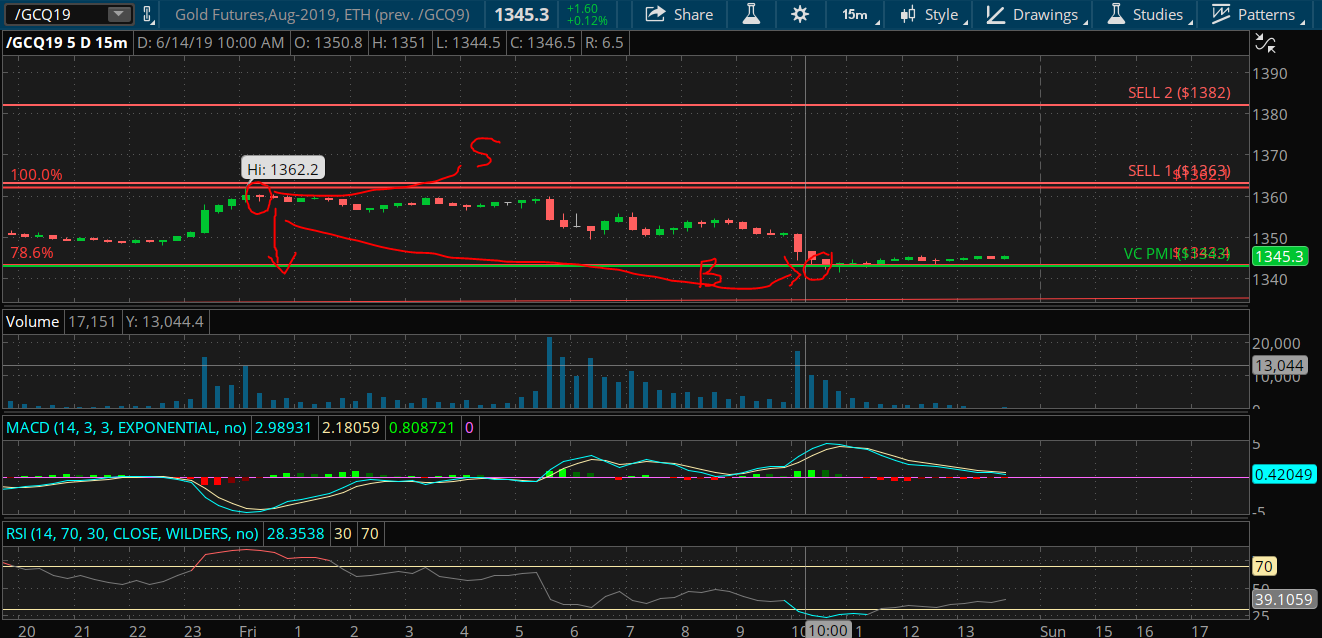Click the 78.6% Fibonacci level label

click(x=31, y=254)
